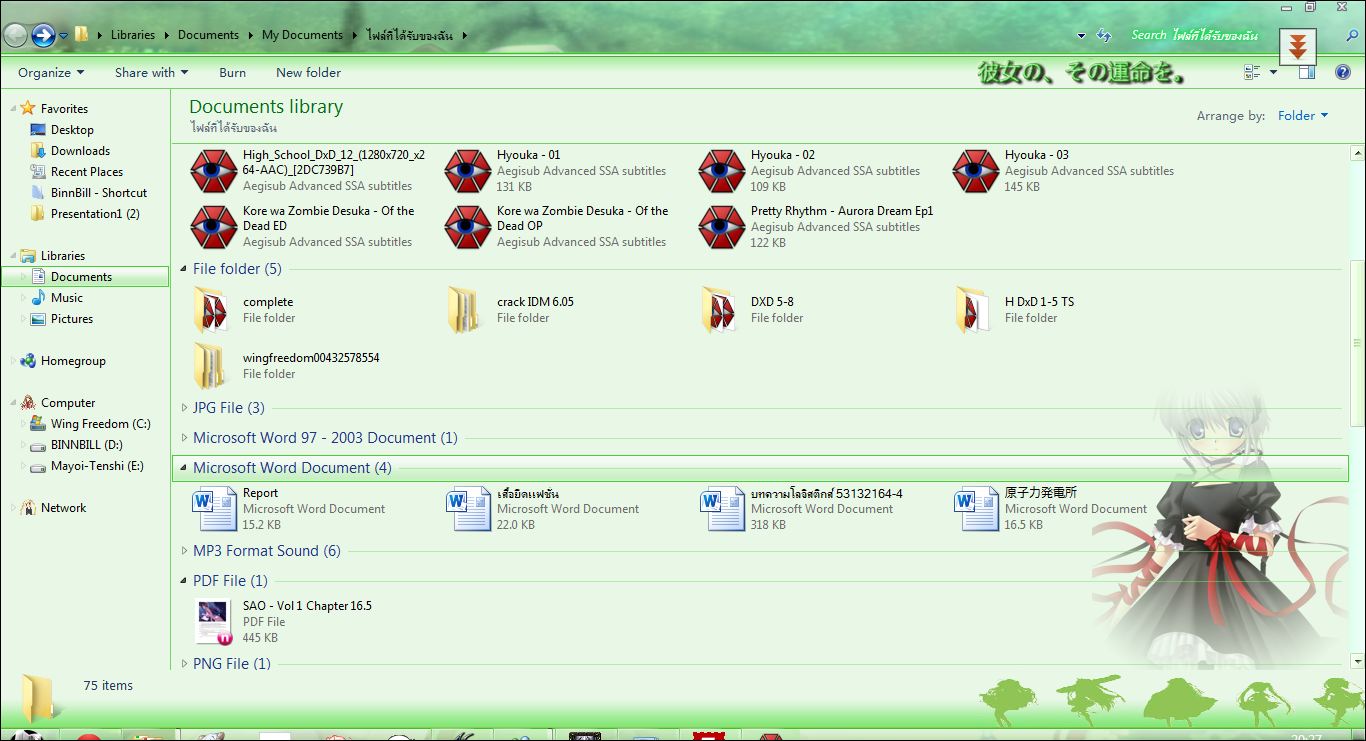The image size is (1366, 741).
Task: Click the Forward navigation arrow button
Action: click(43, 36)
